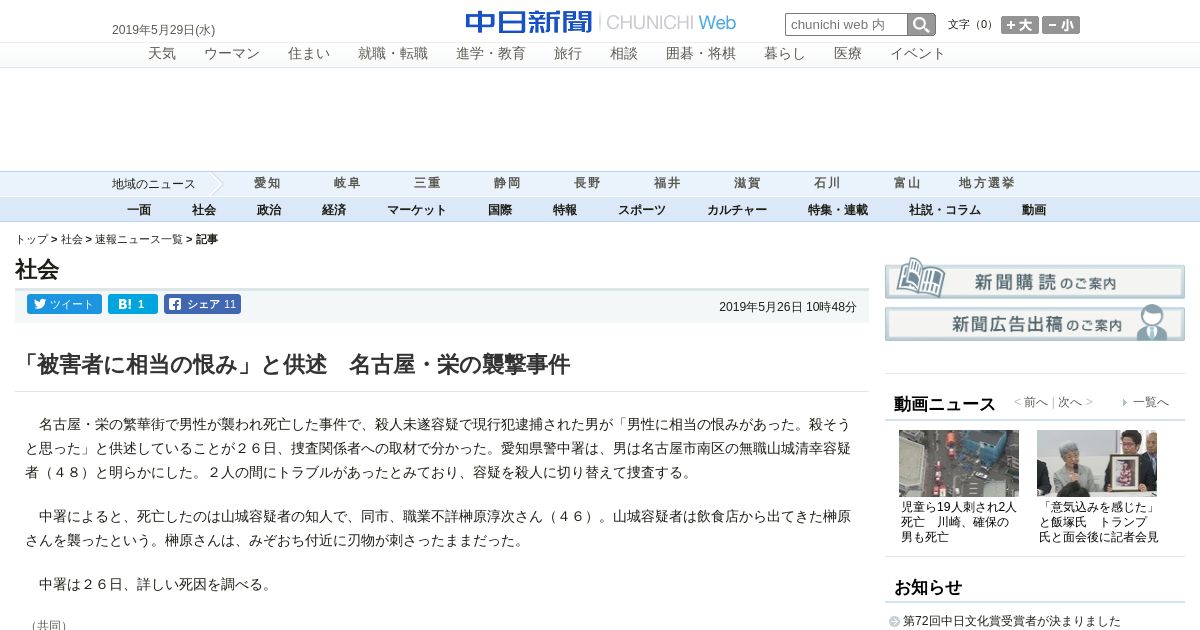This screenshot has height=630, width=1200.
Task: Go to the スポーツ section
Action: [642, 210]
